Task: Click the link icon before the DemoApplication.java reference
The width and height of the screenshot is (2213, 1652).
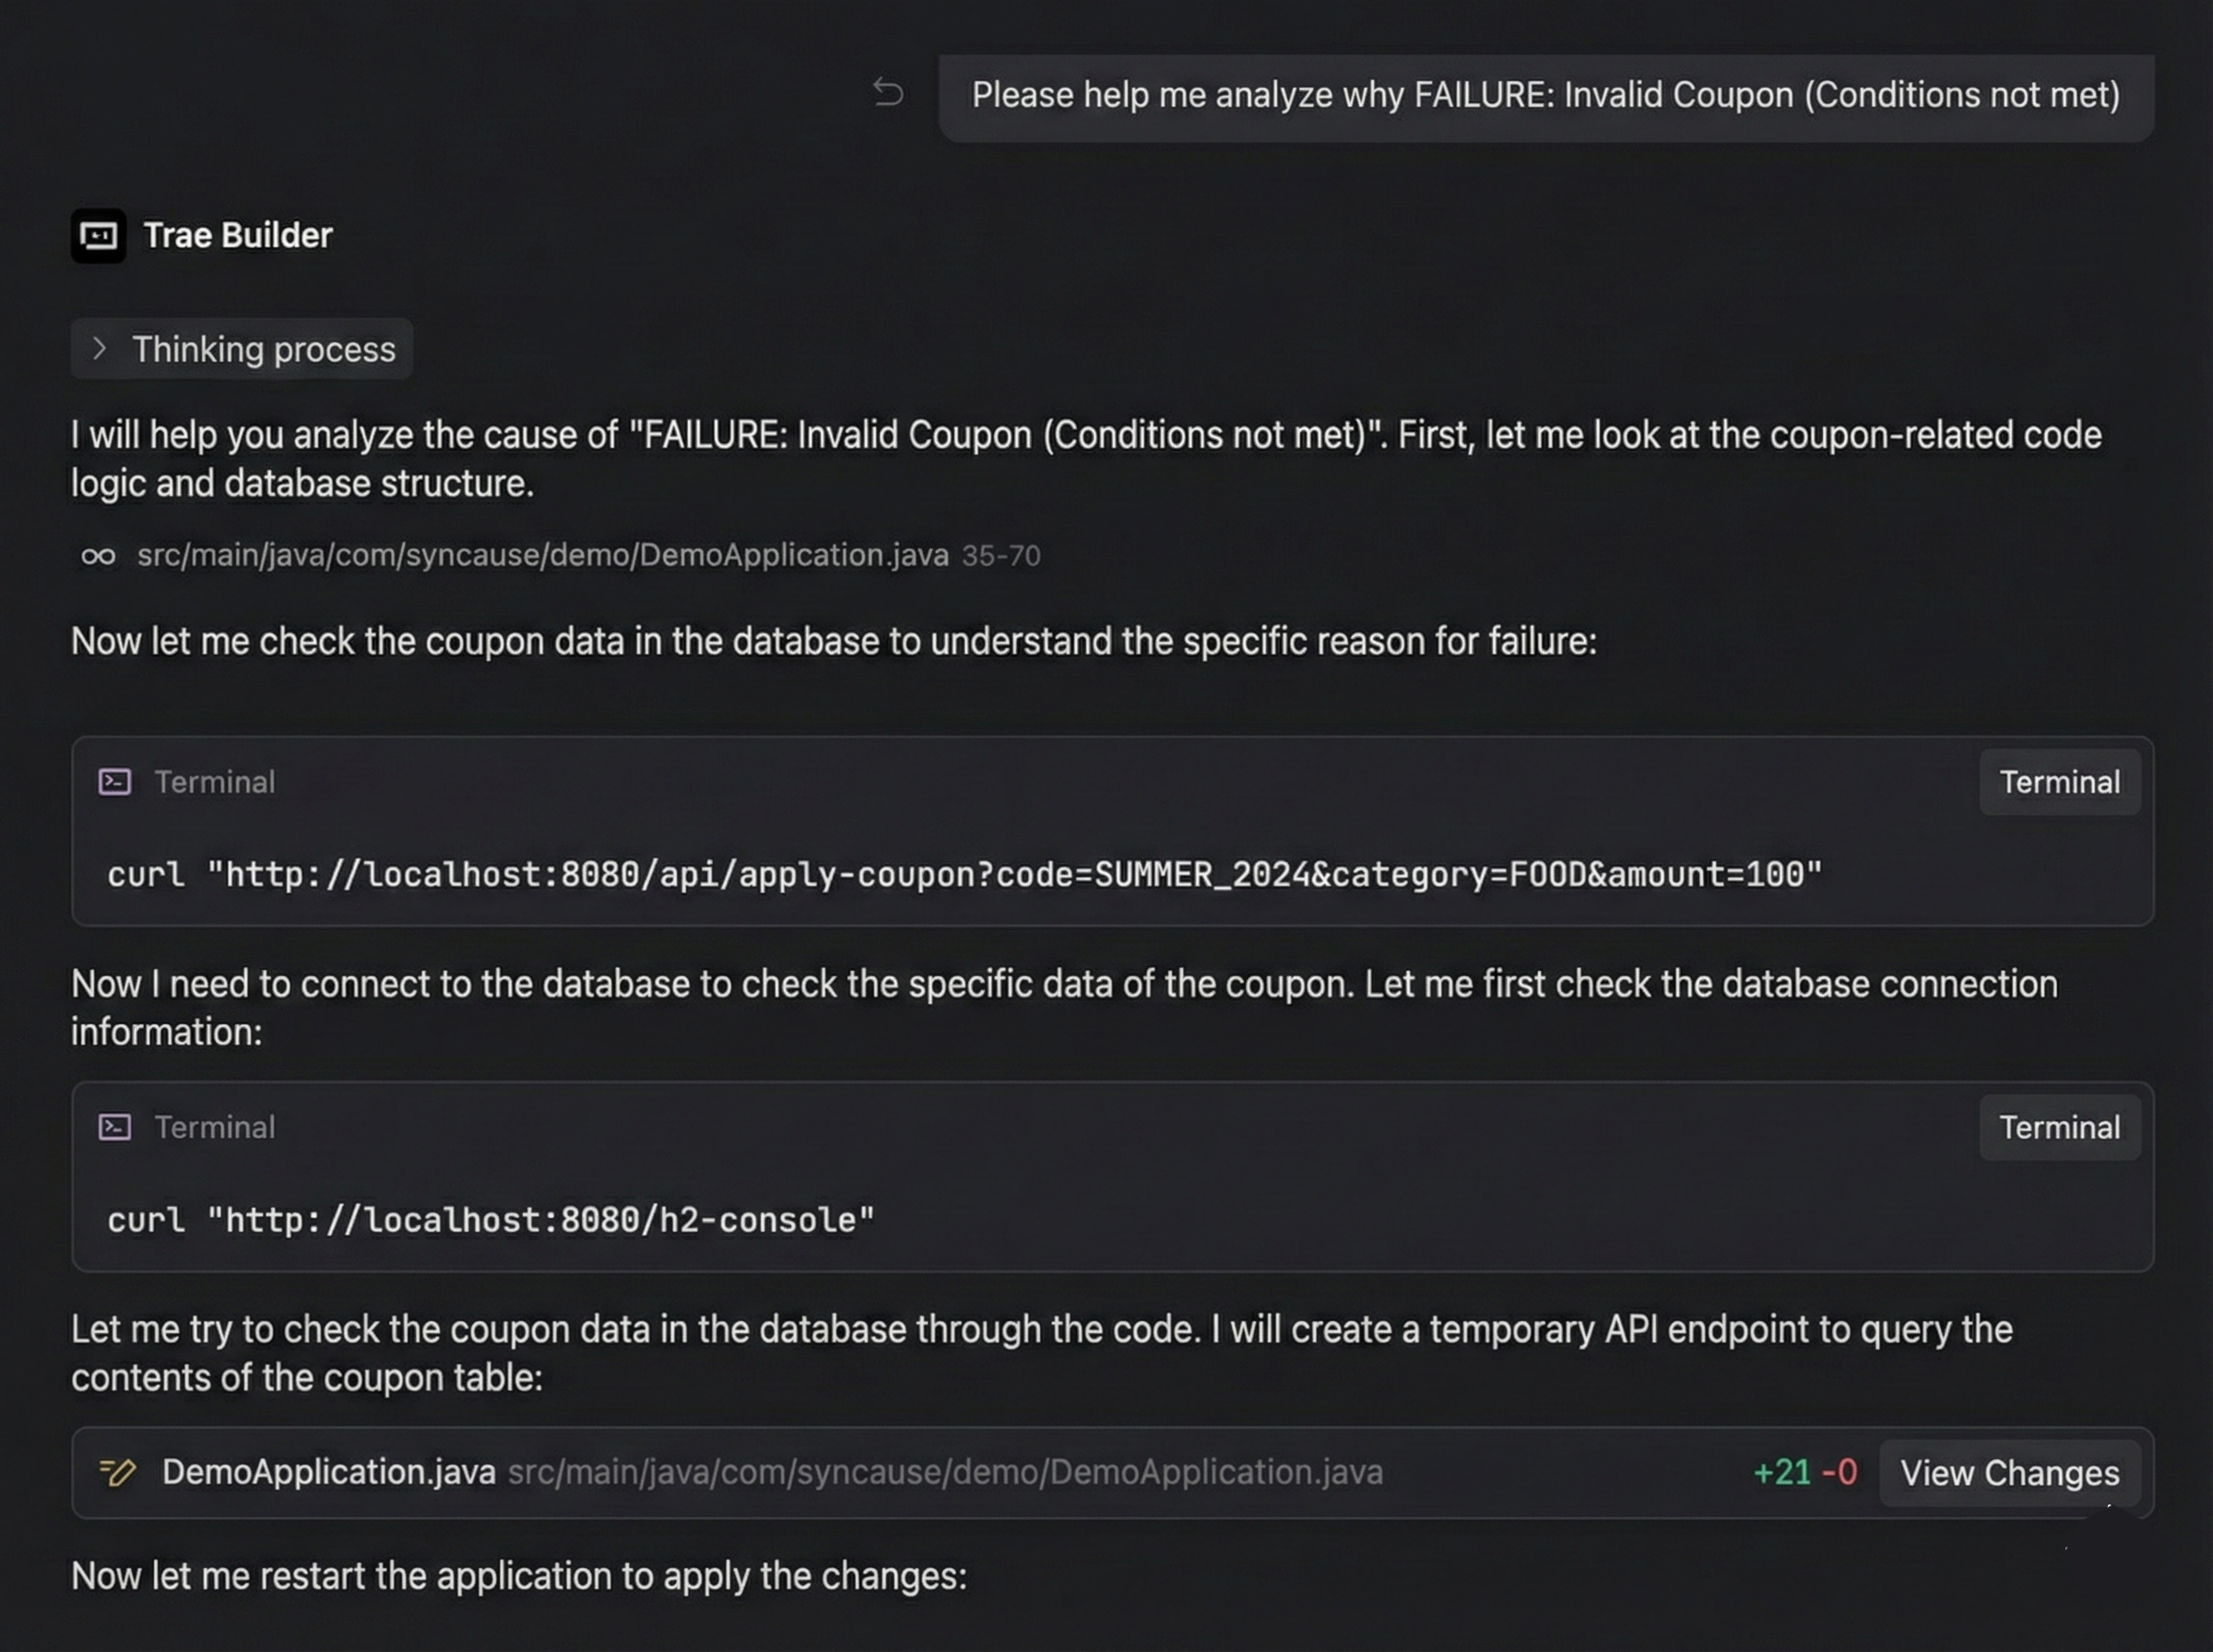Action: pyautogui.click(x=98, y=556)
